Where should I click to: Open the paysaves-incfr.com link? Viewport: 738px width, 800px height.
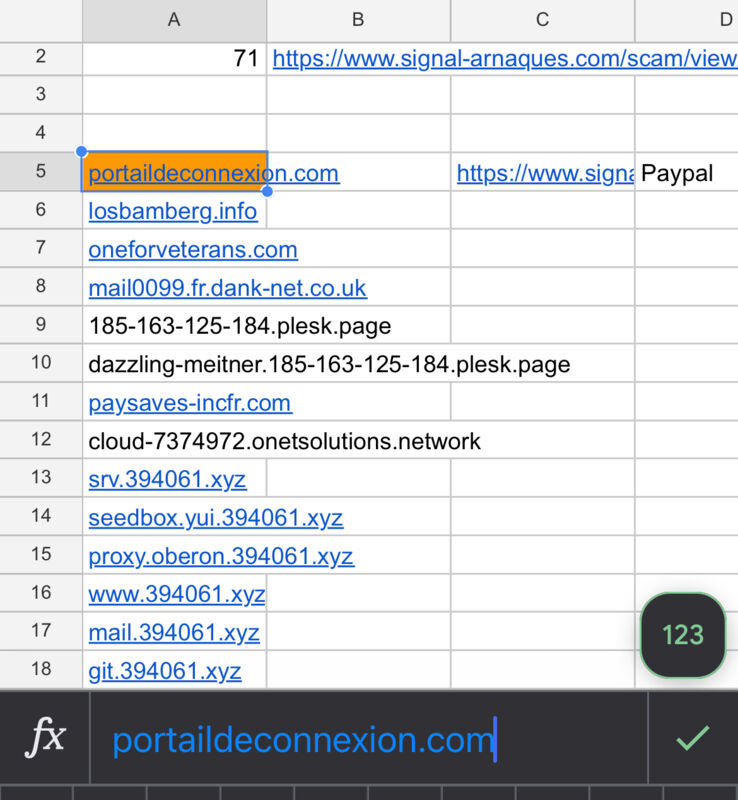tap(189, 403)
